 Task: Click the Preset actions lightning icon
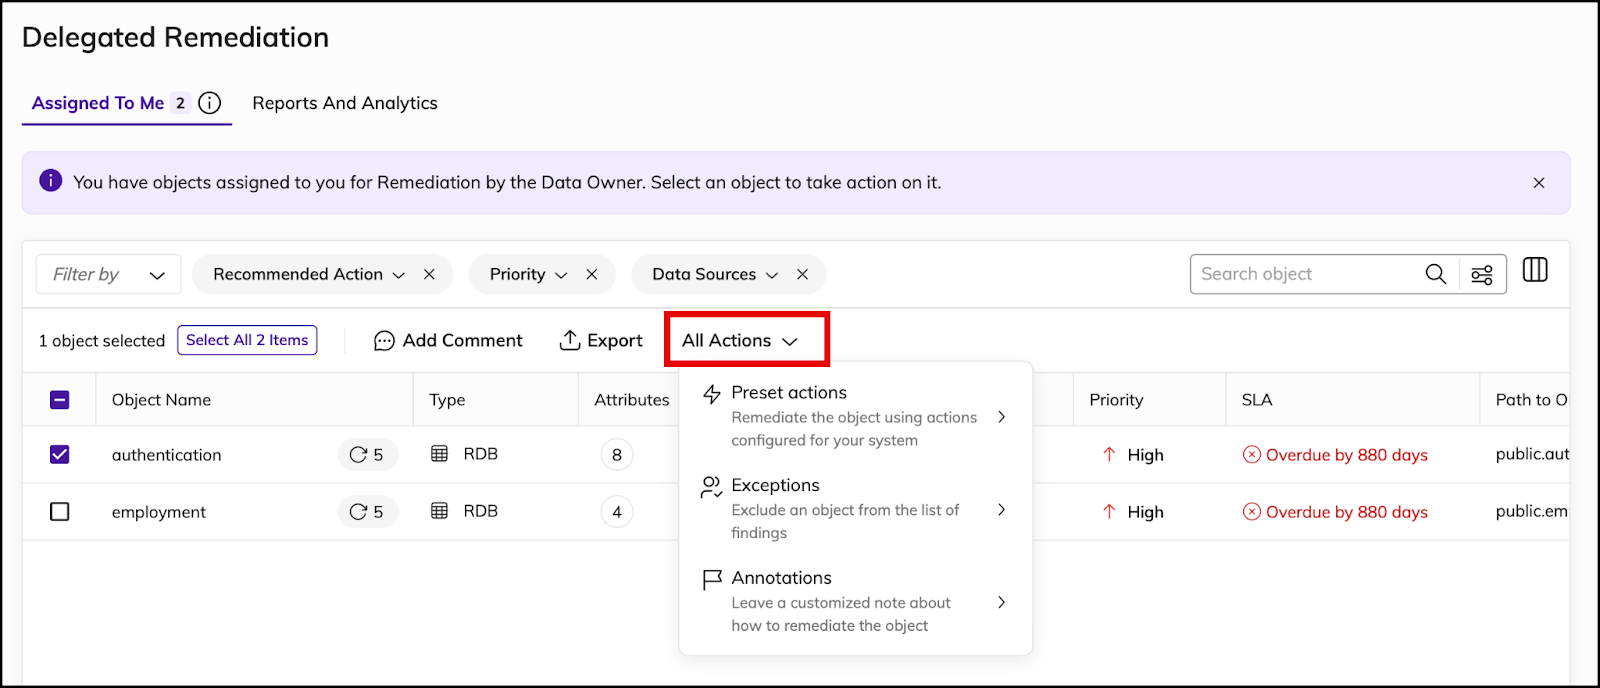click(x=712, y=394)
